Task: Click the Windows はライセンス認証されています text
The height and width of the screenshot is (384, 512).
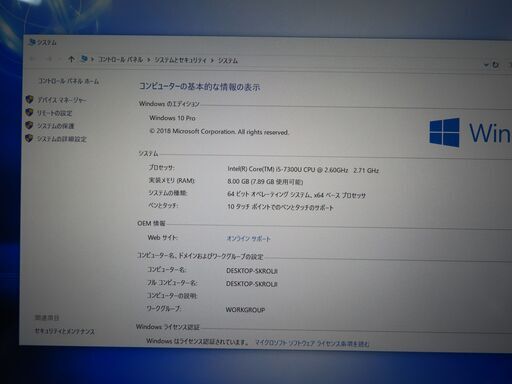Action: pos(197,341)
